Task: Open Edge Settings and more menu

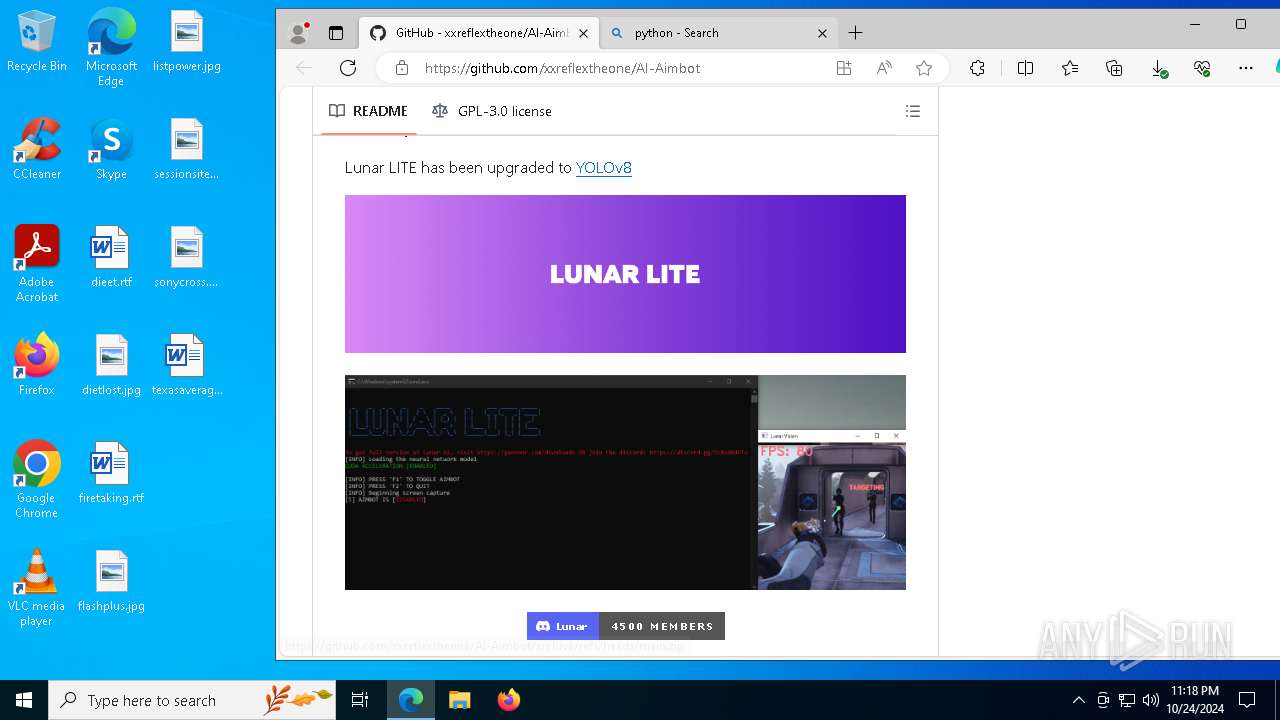Action: [1245, 68]
